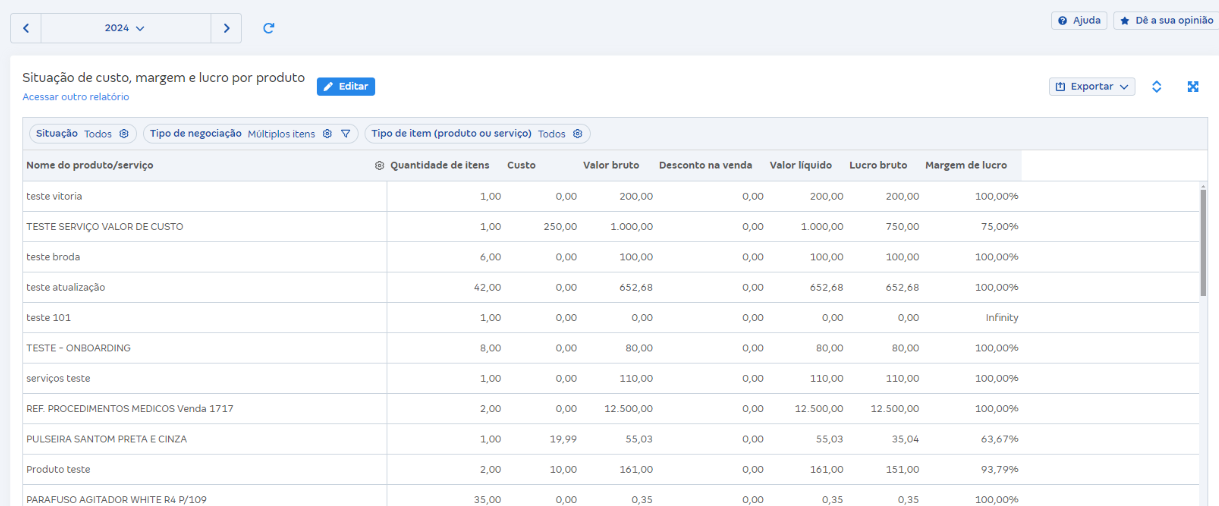Screen dimensions: 1219x506
Task: Open the 2024 year dropdown
Action: [x=125, y=28]
